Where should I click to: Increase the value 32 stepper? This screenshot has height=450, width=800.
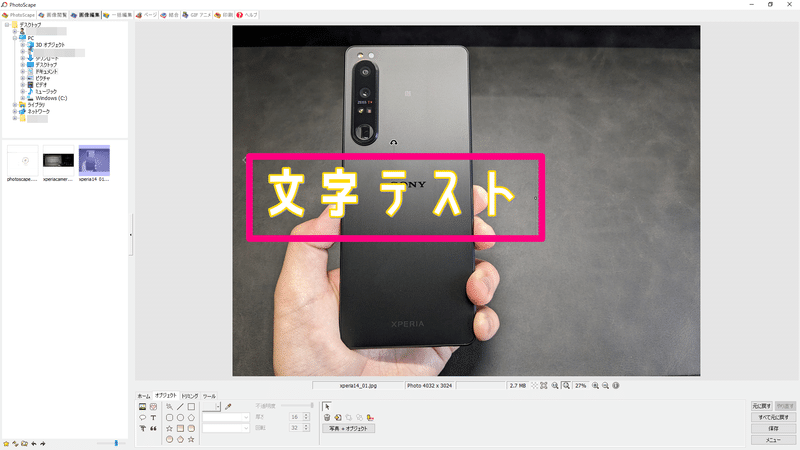pyautogui.click(x=306, y=426)
